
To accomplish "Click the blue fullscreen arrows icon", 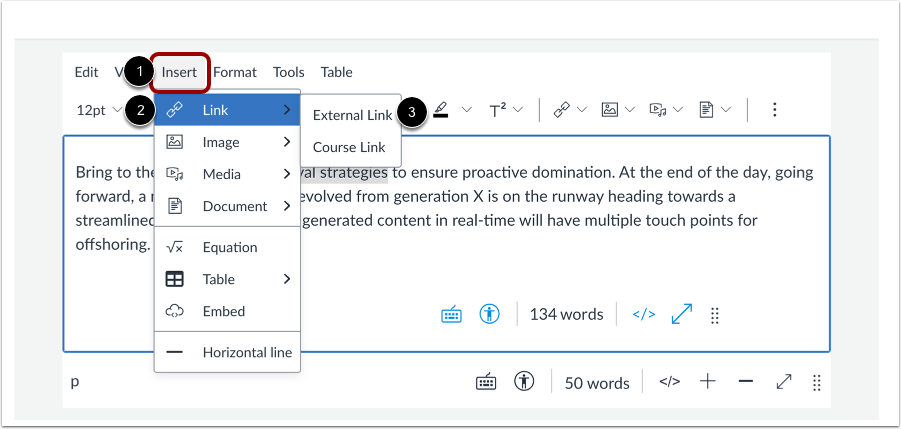I will (681, 314).
